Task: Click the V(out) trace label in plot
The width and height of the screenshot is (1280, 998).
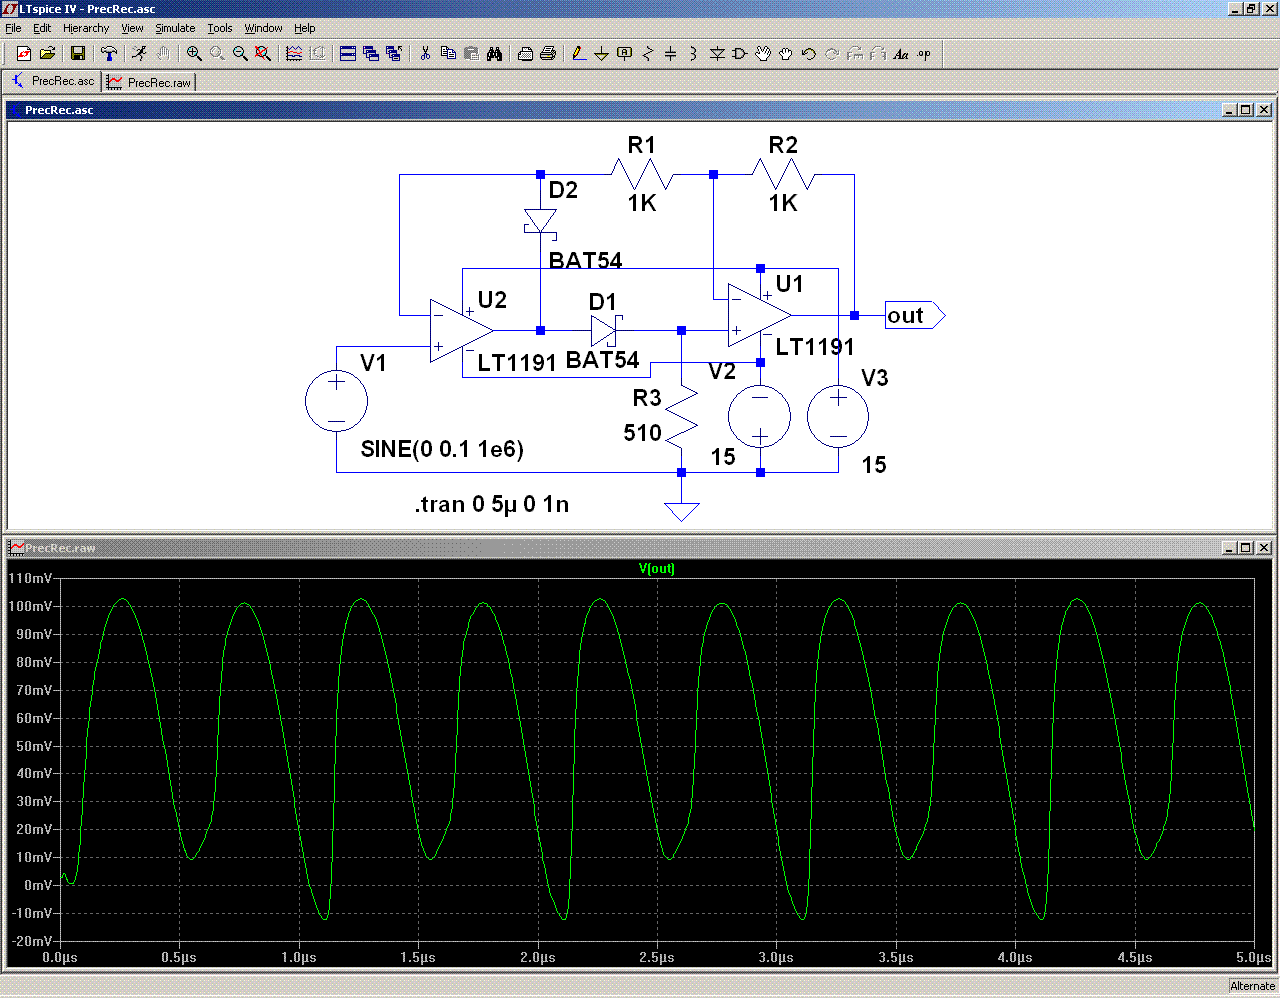Action: (x=657, y=568)
